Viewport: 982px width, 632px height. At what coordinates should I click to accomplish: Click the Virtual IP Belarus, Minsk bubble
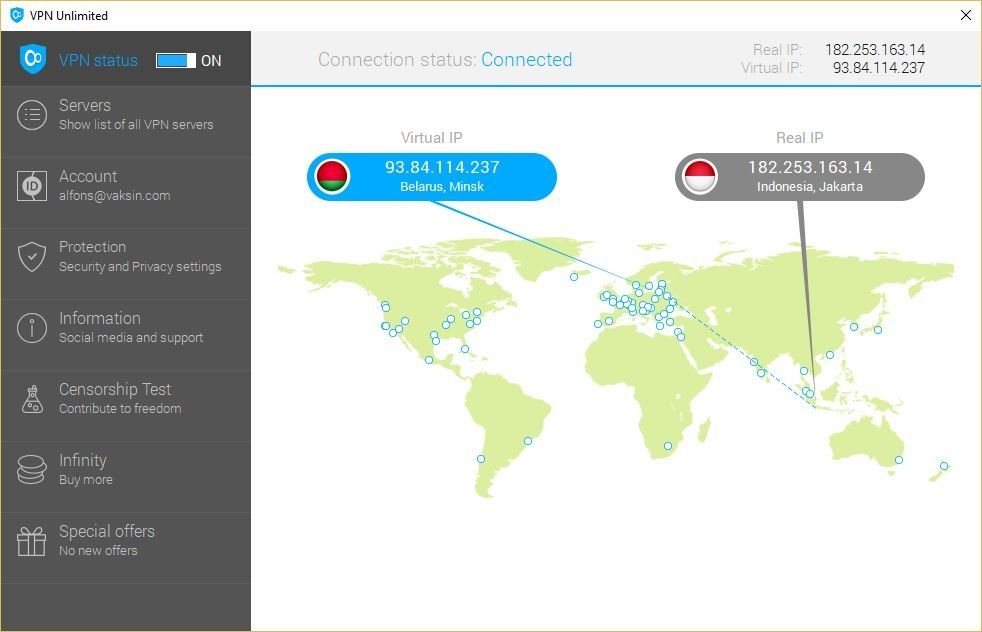point(432,177)
